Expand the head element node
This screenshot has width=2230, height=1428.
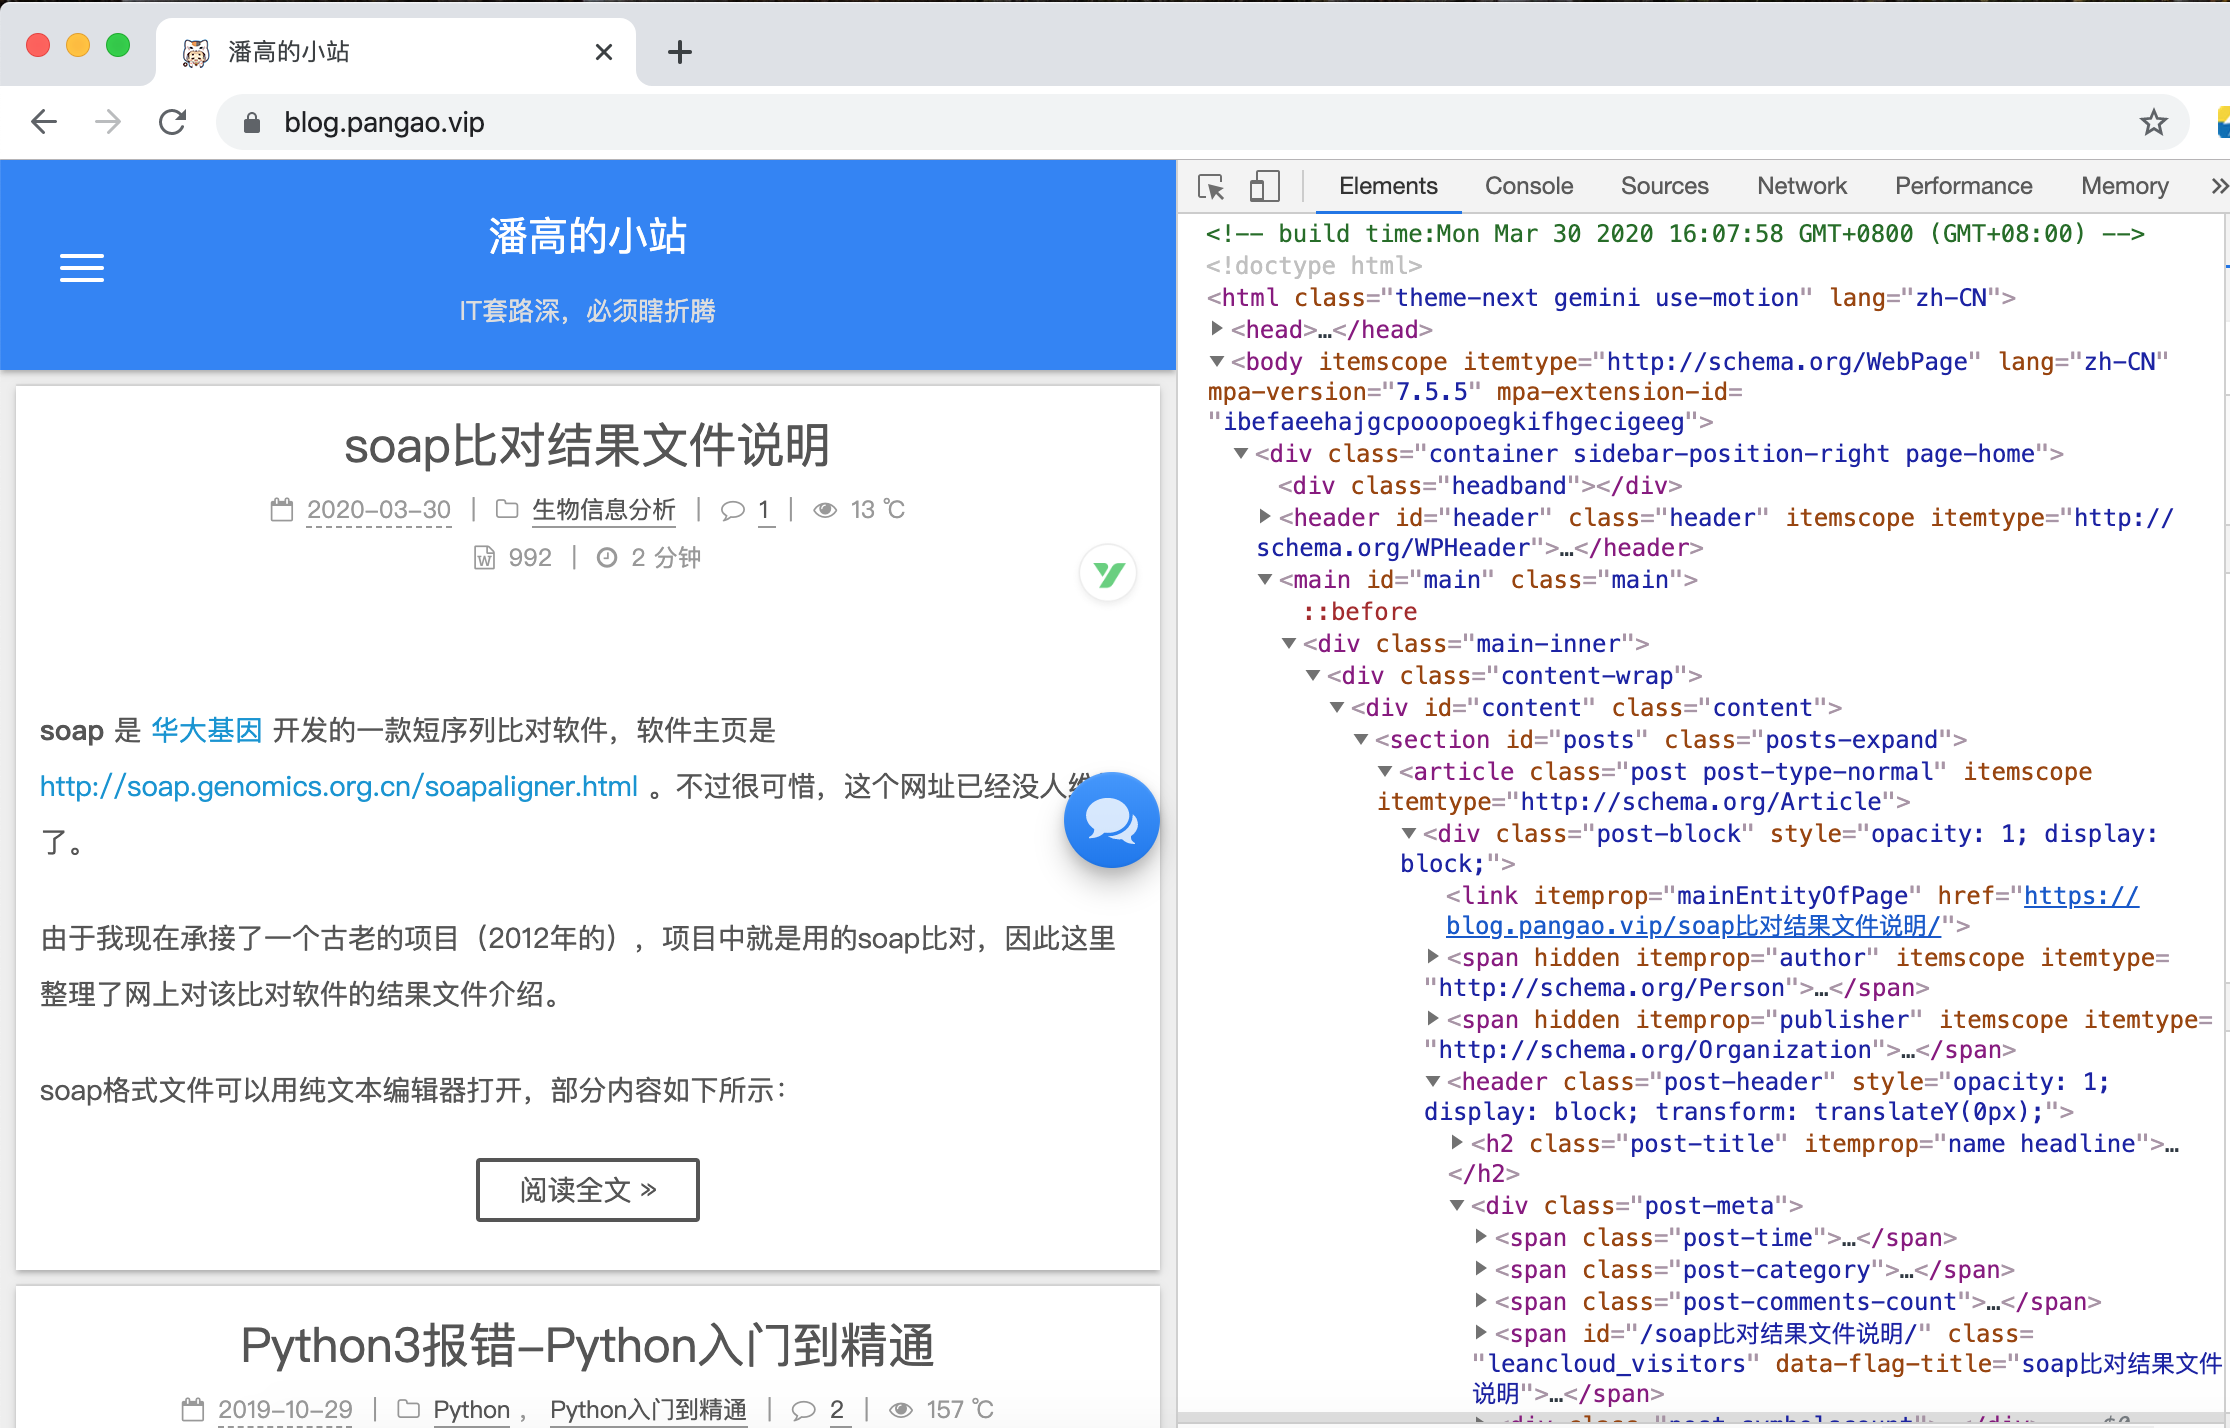[1217, 329]
